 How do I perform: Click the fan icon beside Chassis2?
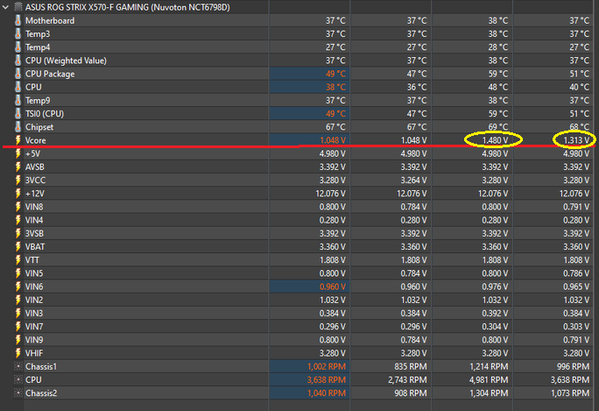pyautogui.click(x=18, y=393)
